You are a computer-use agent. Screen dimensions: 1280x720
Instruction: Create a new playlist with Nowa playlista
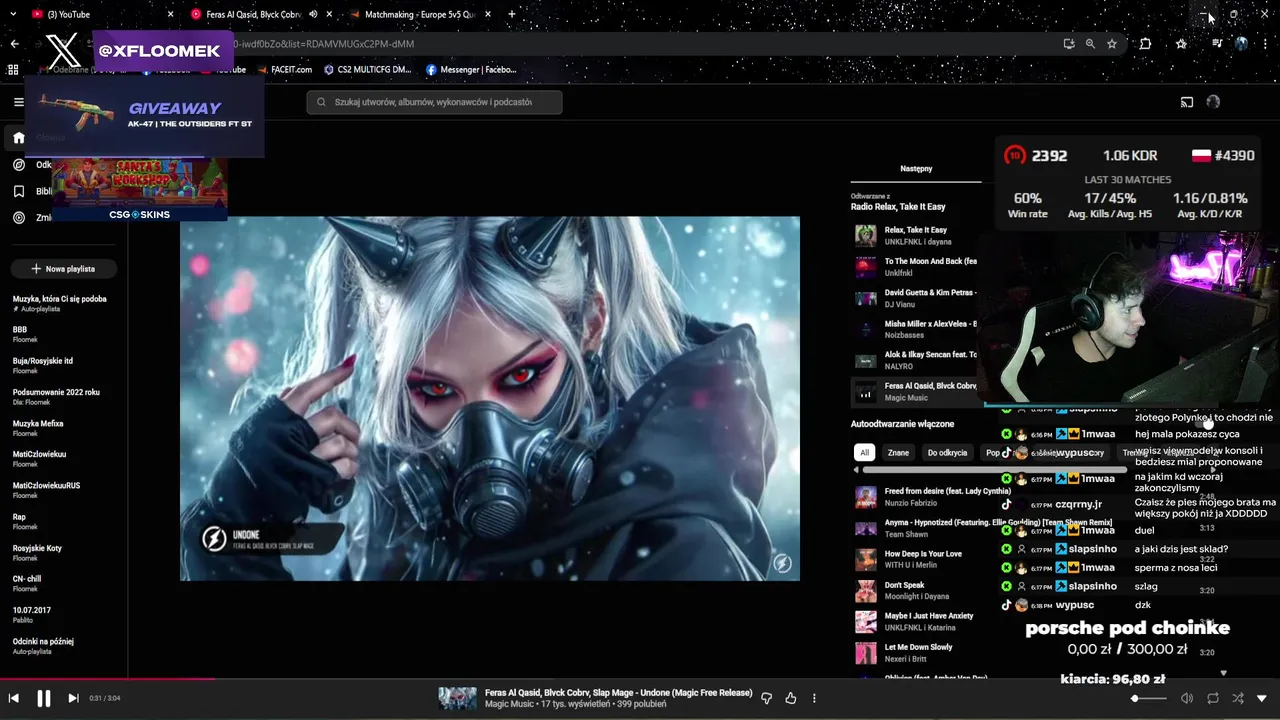63,269
